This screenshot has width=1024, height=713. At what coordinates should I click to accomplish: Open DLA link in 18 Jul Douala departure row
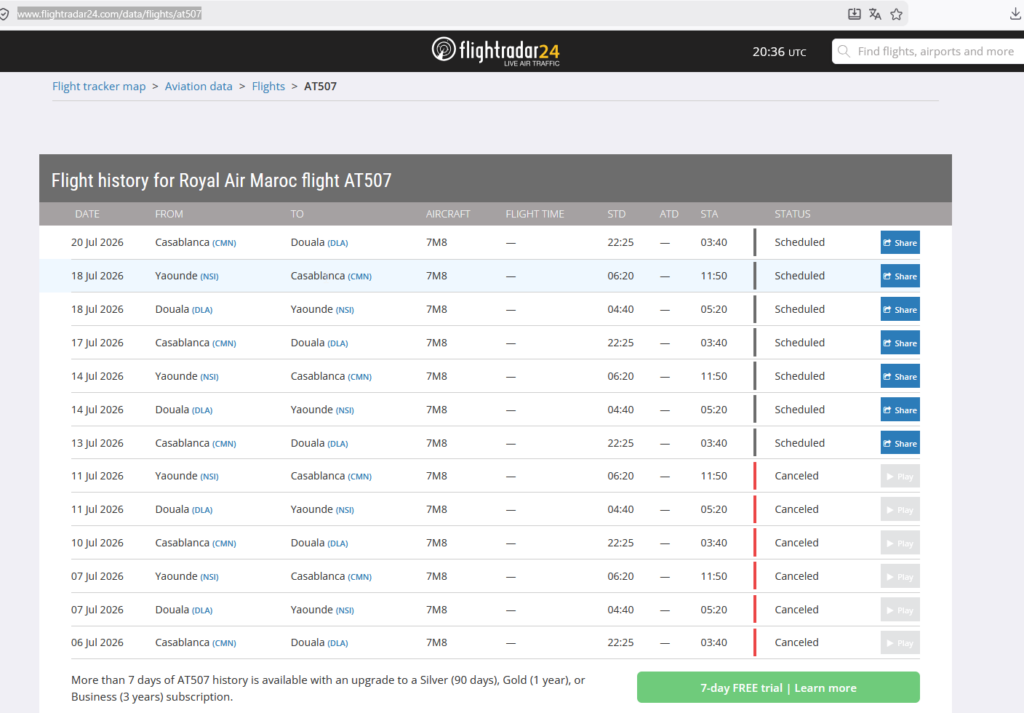point(202,310)
